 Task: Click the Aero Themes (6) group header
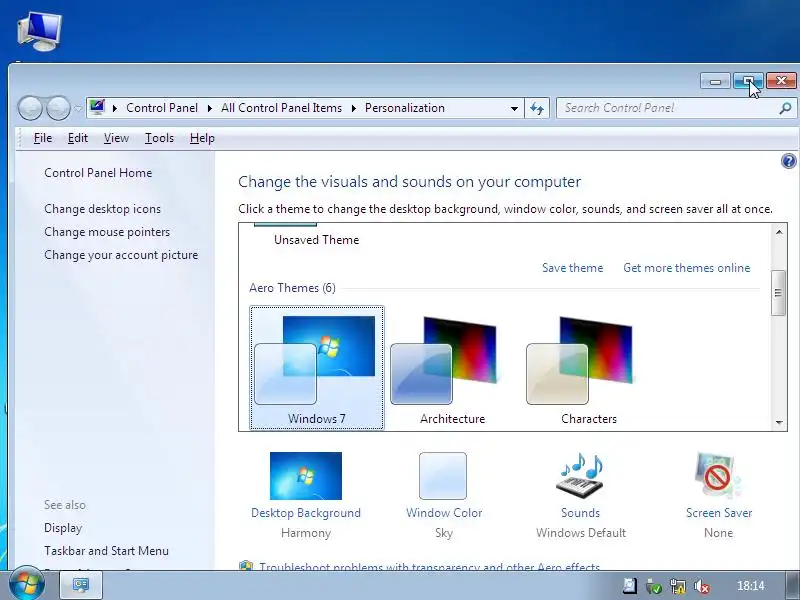tap(292, 288)
